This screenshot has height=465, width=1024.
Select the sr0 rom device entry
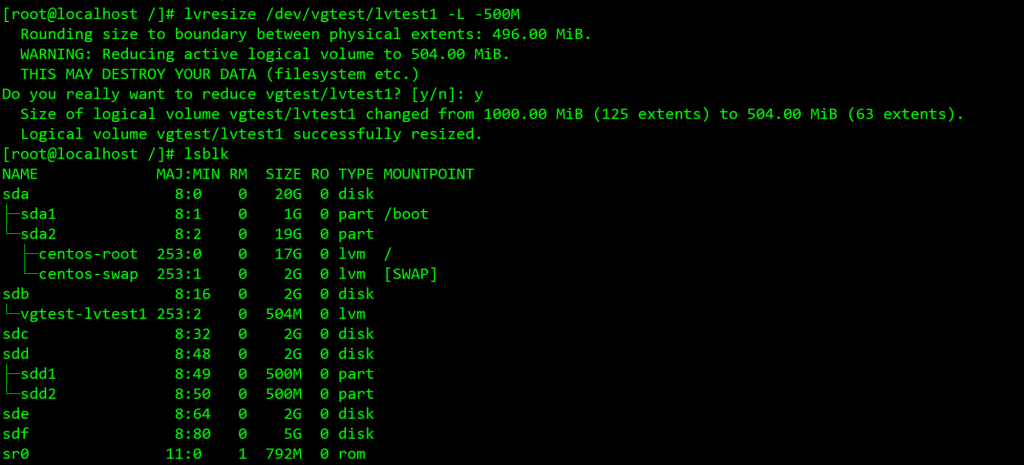[16, 455]
